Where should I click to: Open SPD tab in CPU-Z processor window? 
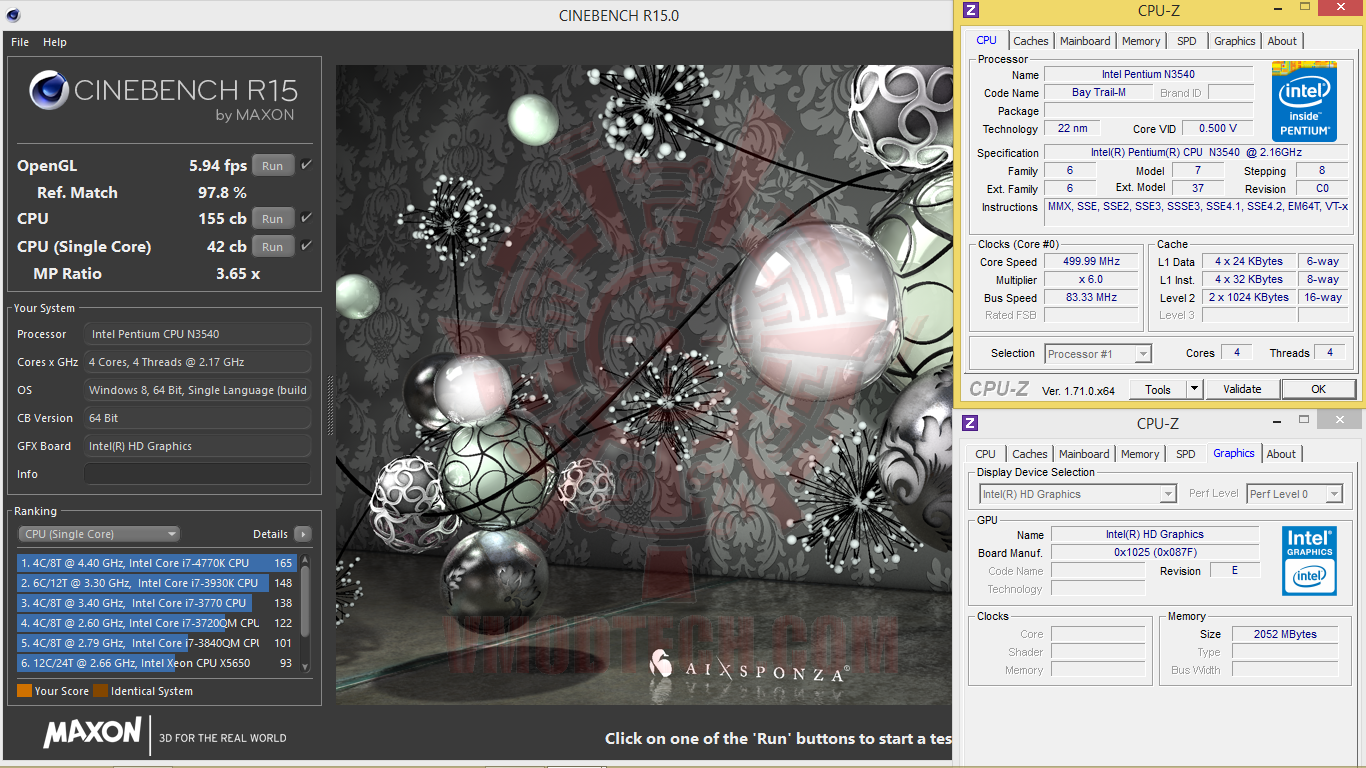[x=1186, y=41]
